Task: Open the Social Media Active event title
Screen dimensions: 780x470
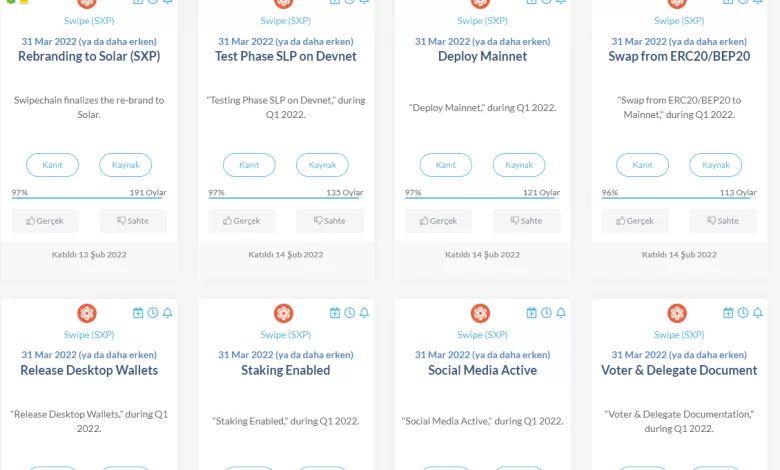Action: point(482,371)
